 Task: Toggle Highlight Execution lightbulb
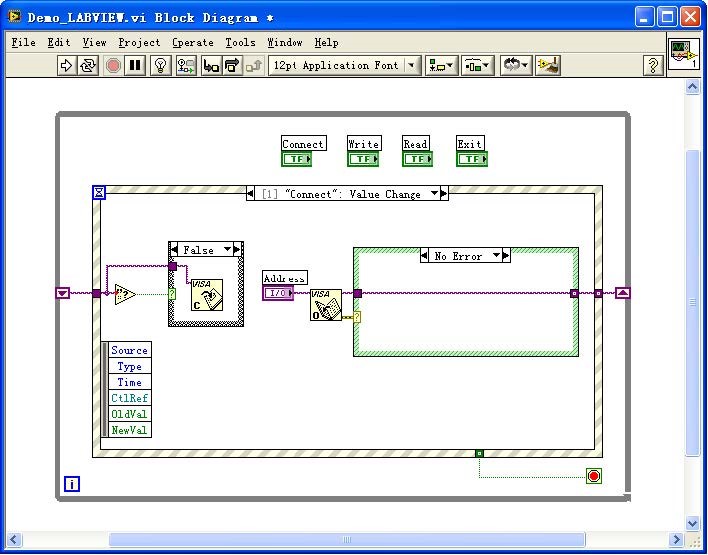(160, 65)
